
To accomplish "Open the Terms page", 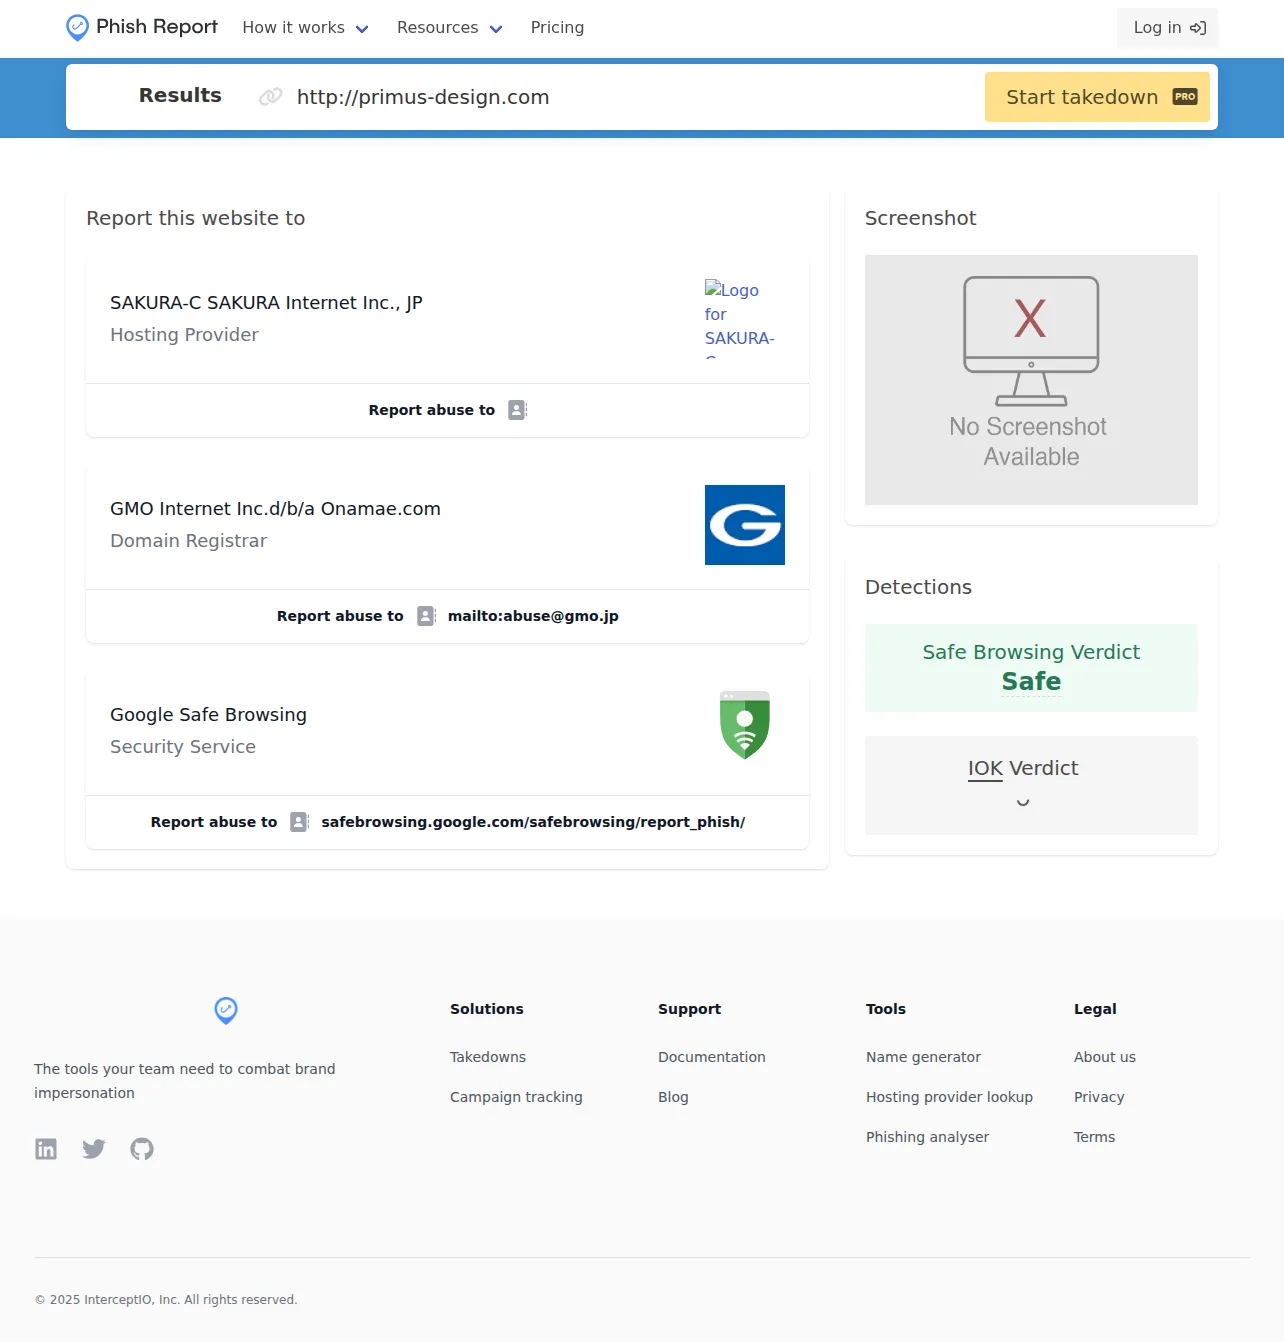I will tap(1094, 1137).
